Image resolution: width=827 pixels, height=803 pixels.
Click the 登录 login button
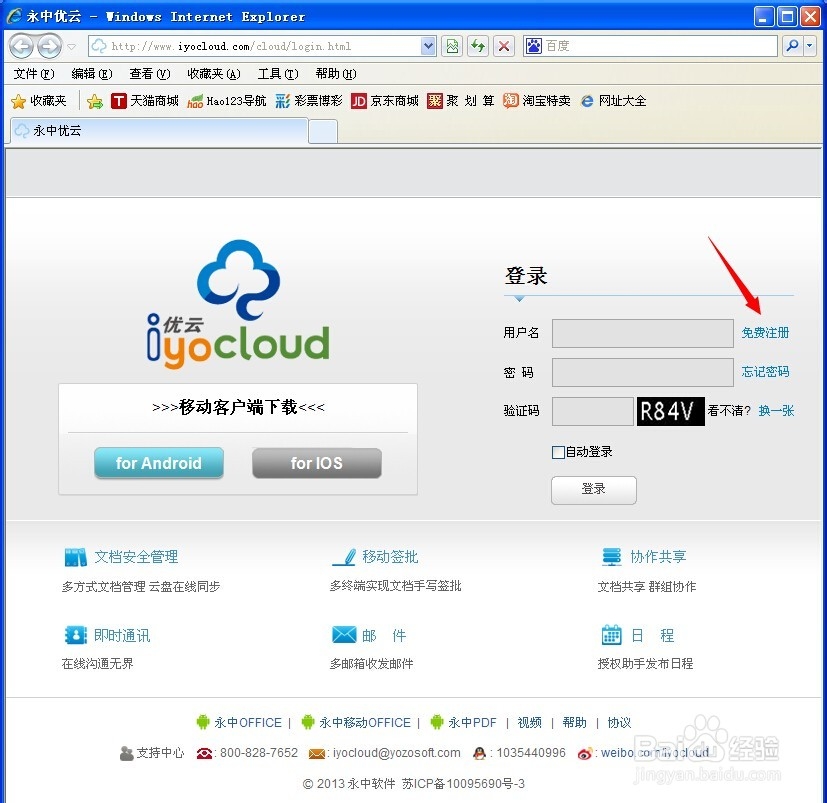[x=594, y=490]
